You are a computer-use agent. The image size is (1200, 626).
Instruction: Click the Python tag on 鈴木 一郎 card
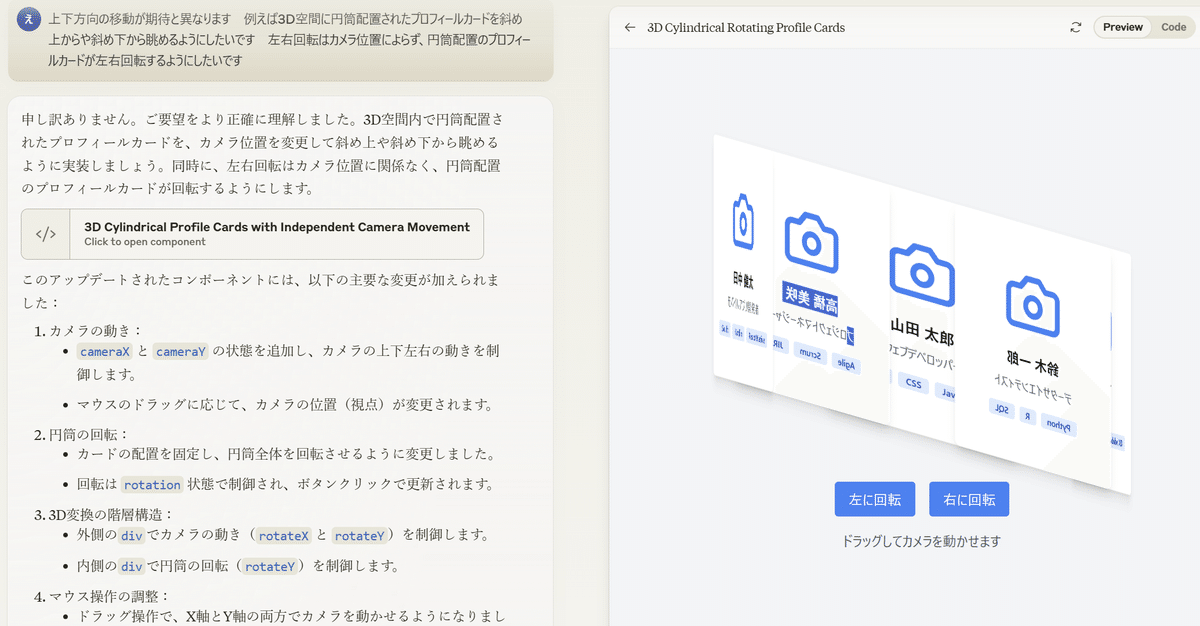click(x=1059, y=426)
